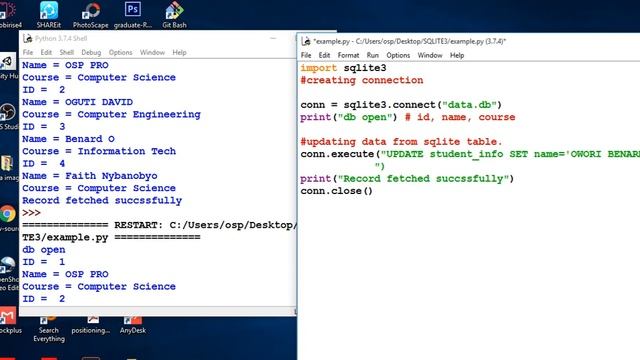Click 'conn.close()' line in editor
The height and width of the screenshot is (360, 640).
pos(336,191)
